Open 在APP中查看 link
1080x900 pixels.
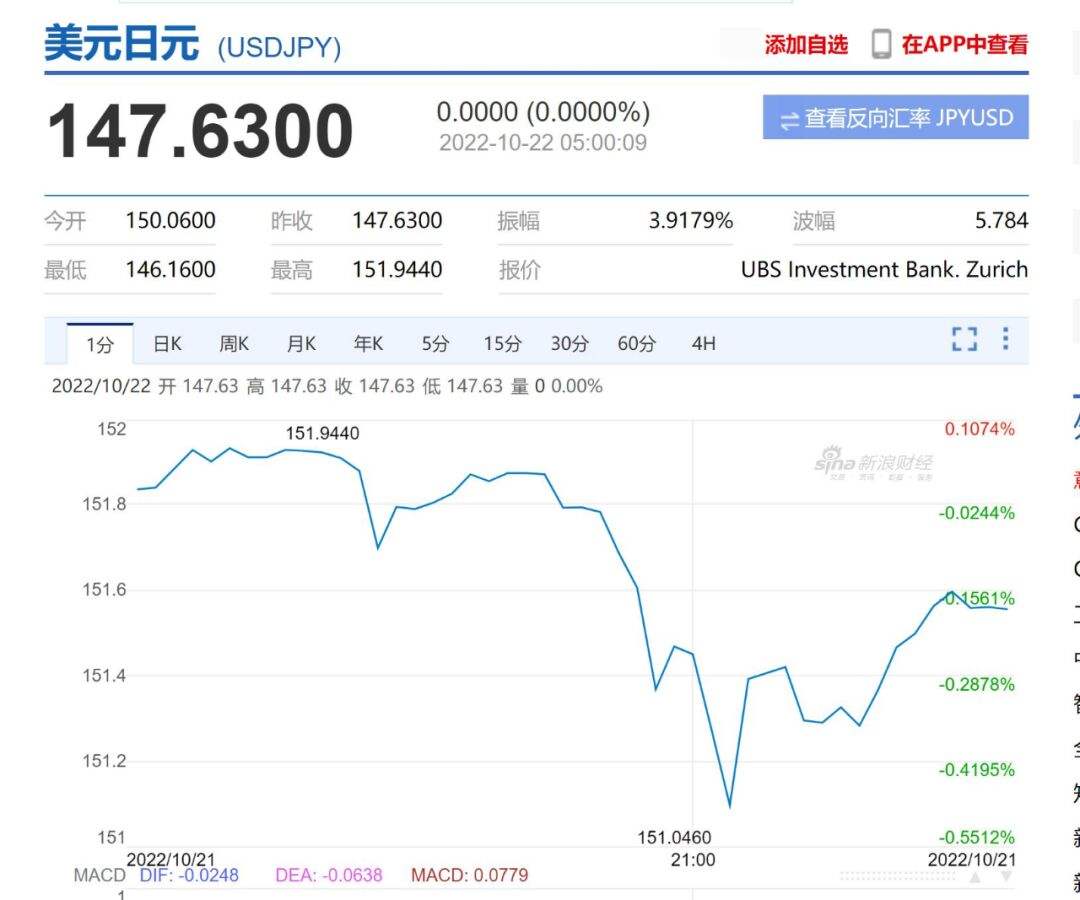point(964,45)
